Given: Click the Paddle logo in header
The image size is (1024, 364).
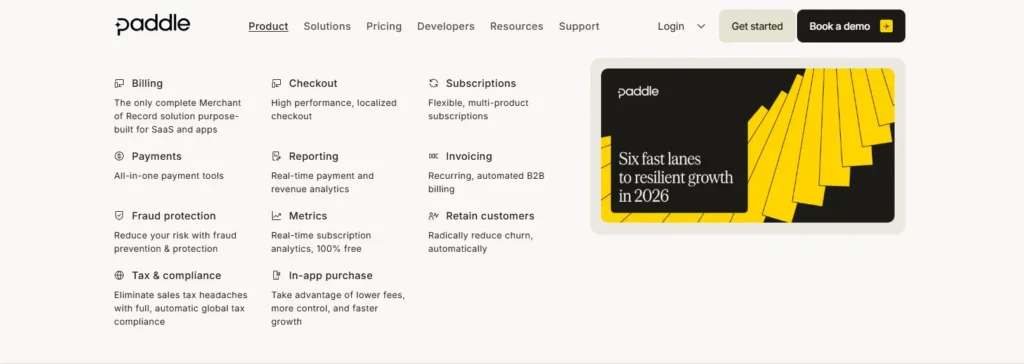Looking at the screenshot, I should pyautogui.click(x=153, y=25).
